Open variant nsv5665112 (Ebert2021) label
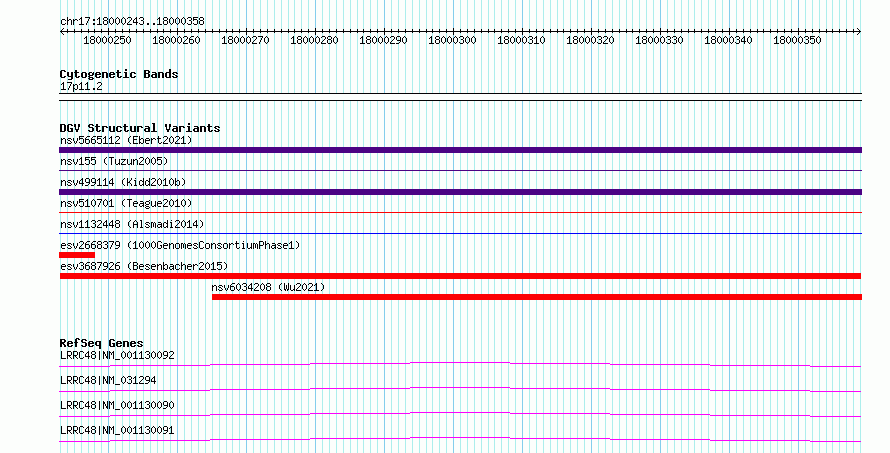This screenshot has width=890, height=453. pyautogui.click(x=126, y=140)
